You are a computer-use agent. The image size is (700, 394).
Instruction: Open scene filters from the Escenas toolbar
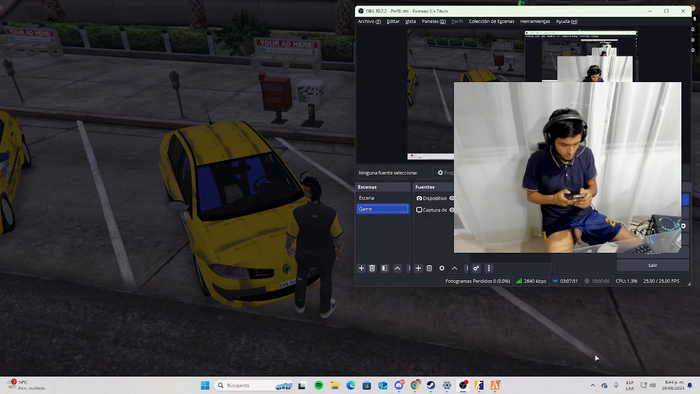pos(384,268)
